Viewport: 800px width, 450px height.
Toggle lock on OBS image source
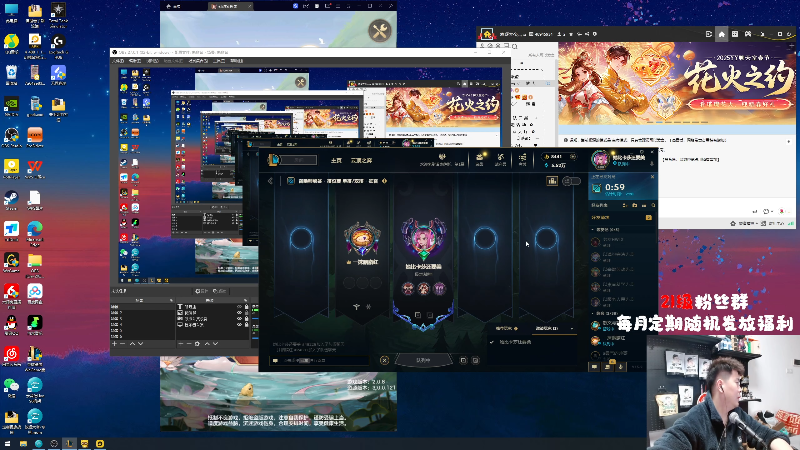[246, 313]
